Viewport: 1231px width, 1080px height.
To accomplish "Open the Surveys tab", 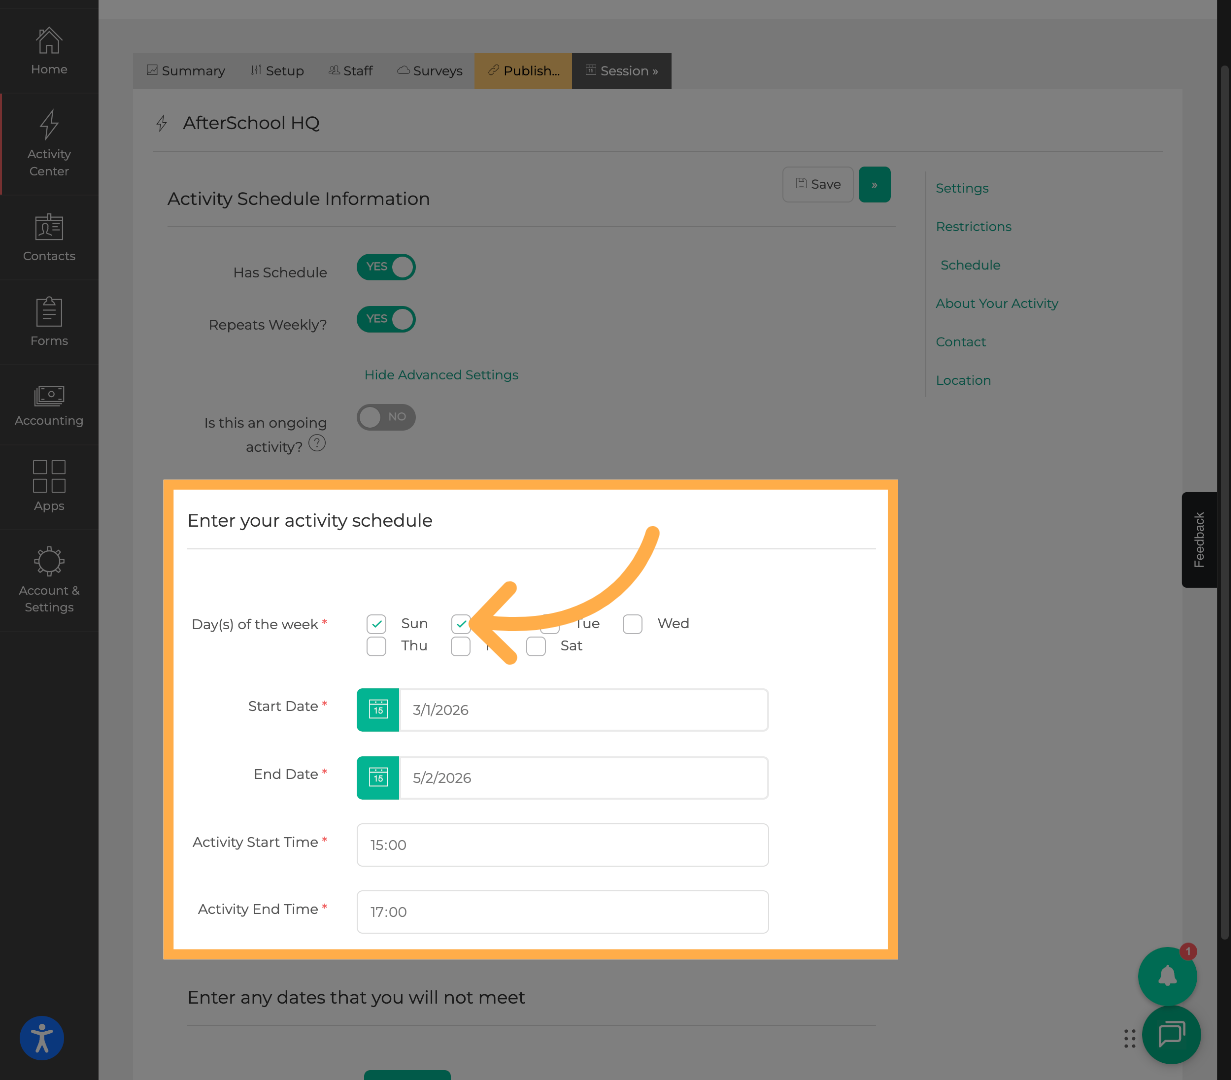I will [430, 71].
